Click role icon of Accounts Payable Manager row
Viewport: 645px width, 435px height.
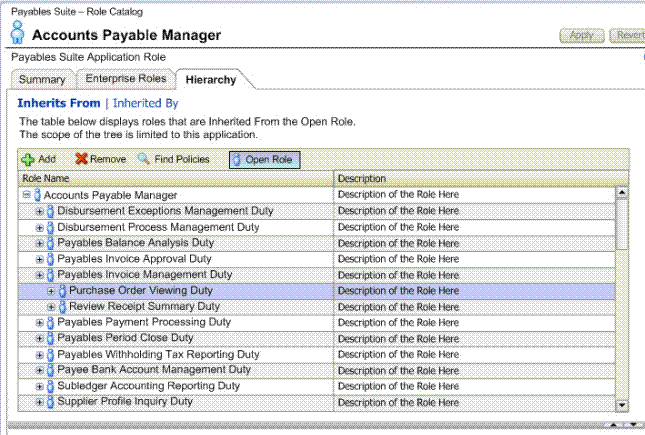click(x=37, y=195)
